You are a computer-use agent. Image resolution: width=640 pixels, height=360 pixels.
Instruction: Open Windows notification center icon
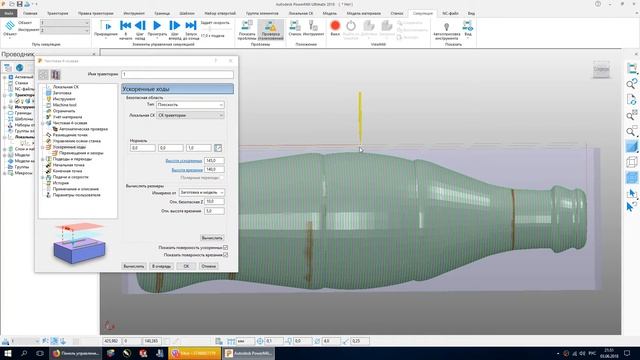[627, 353]
